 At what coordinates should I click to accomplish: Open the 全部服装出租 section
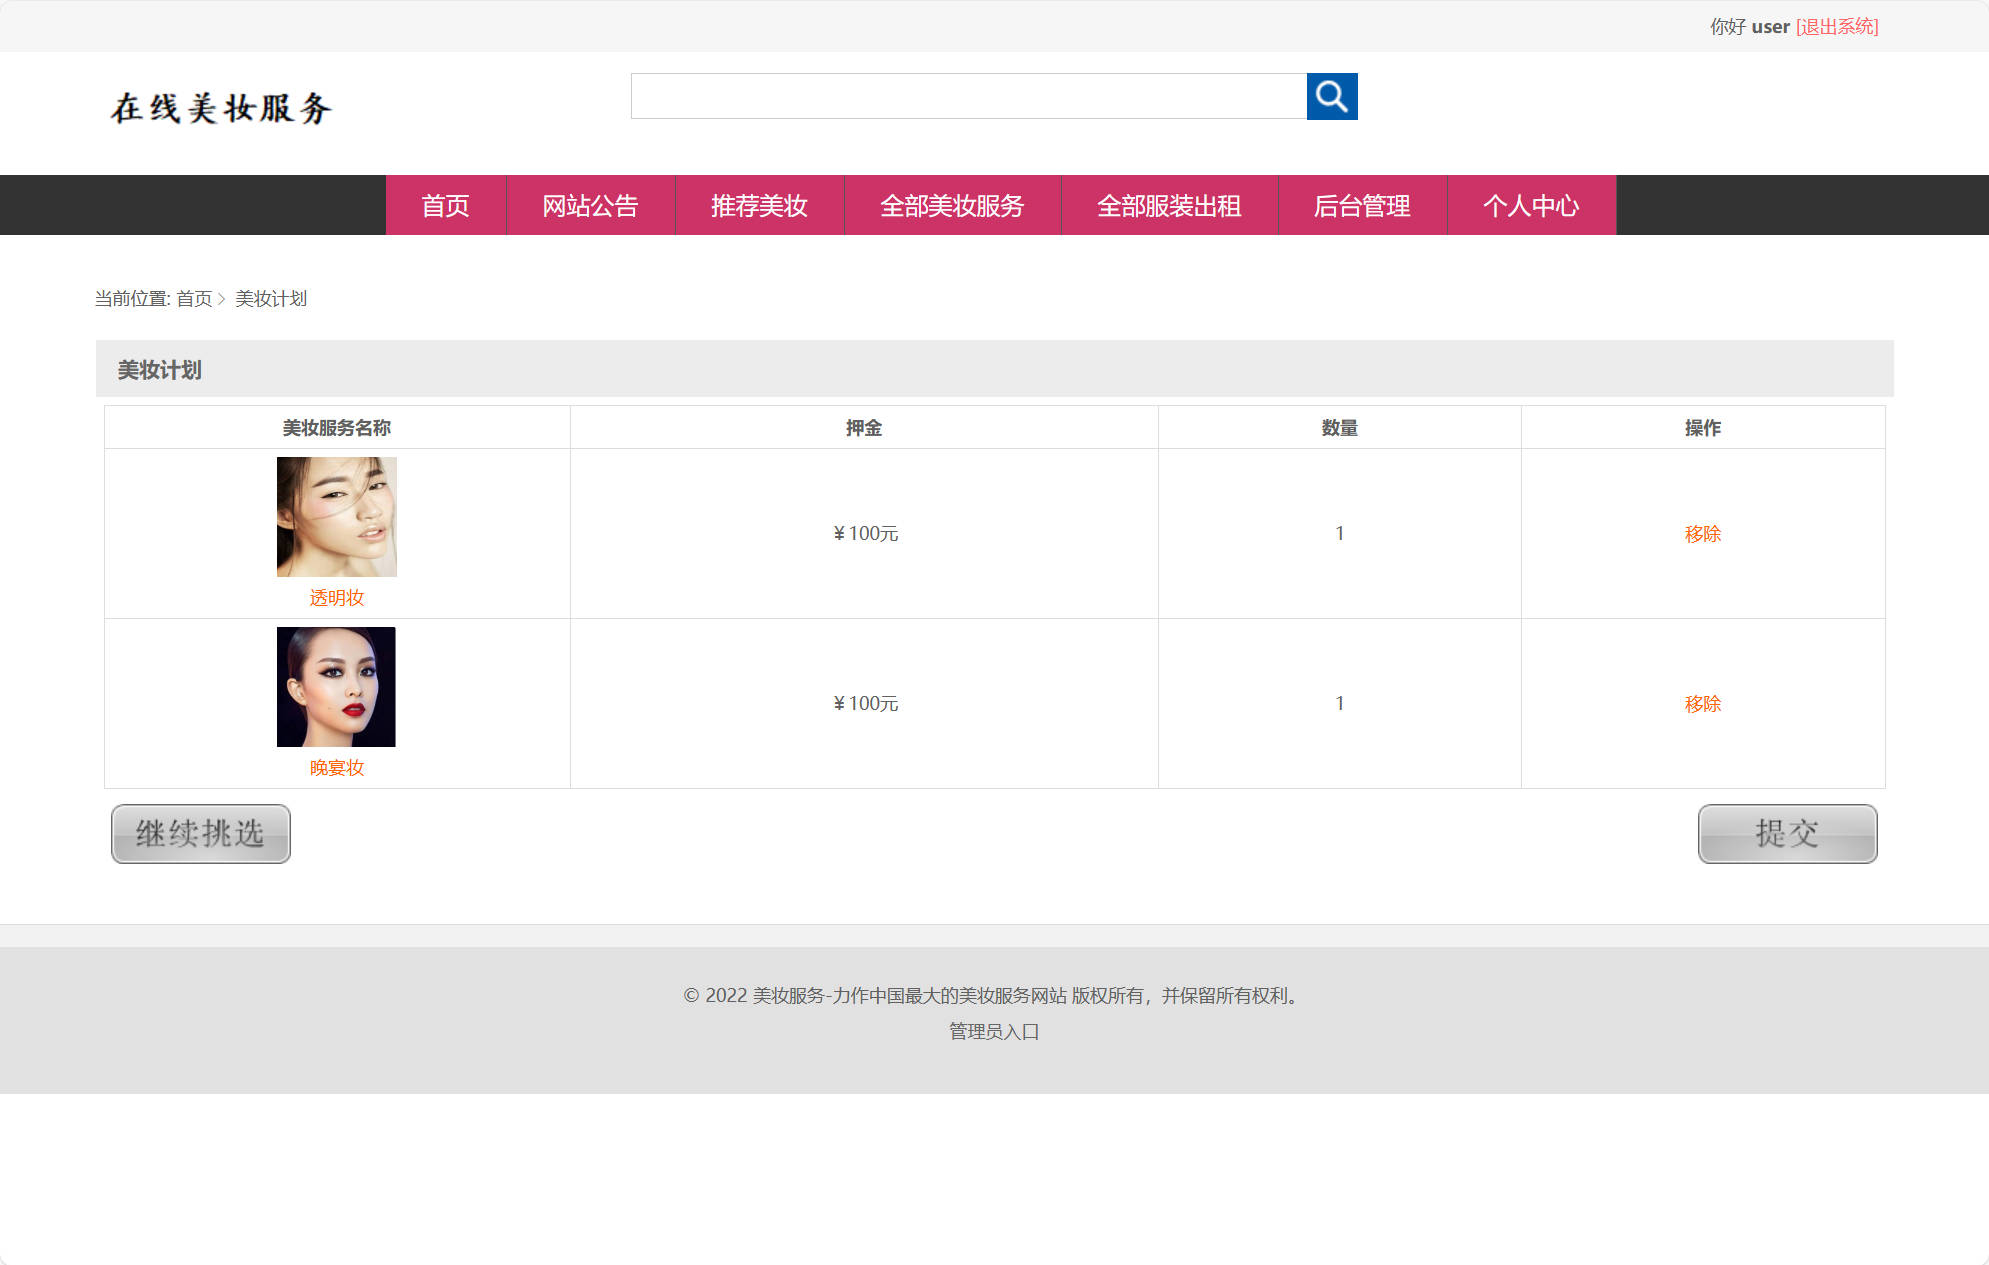[x=1169, y=206]
